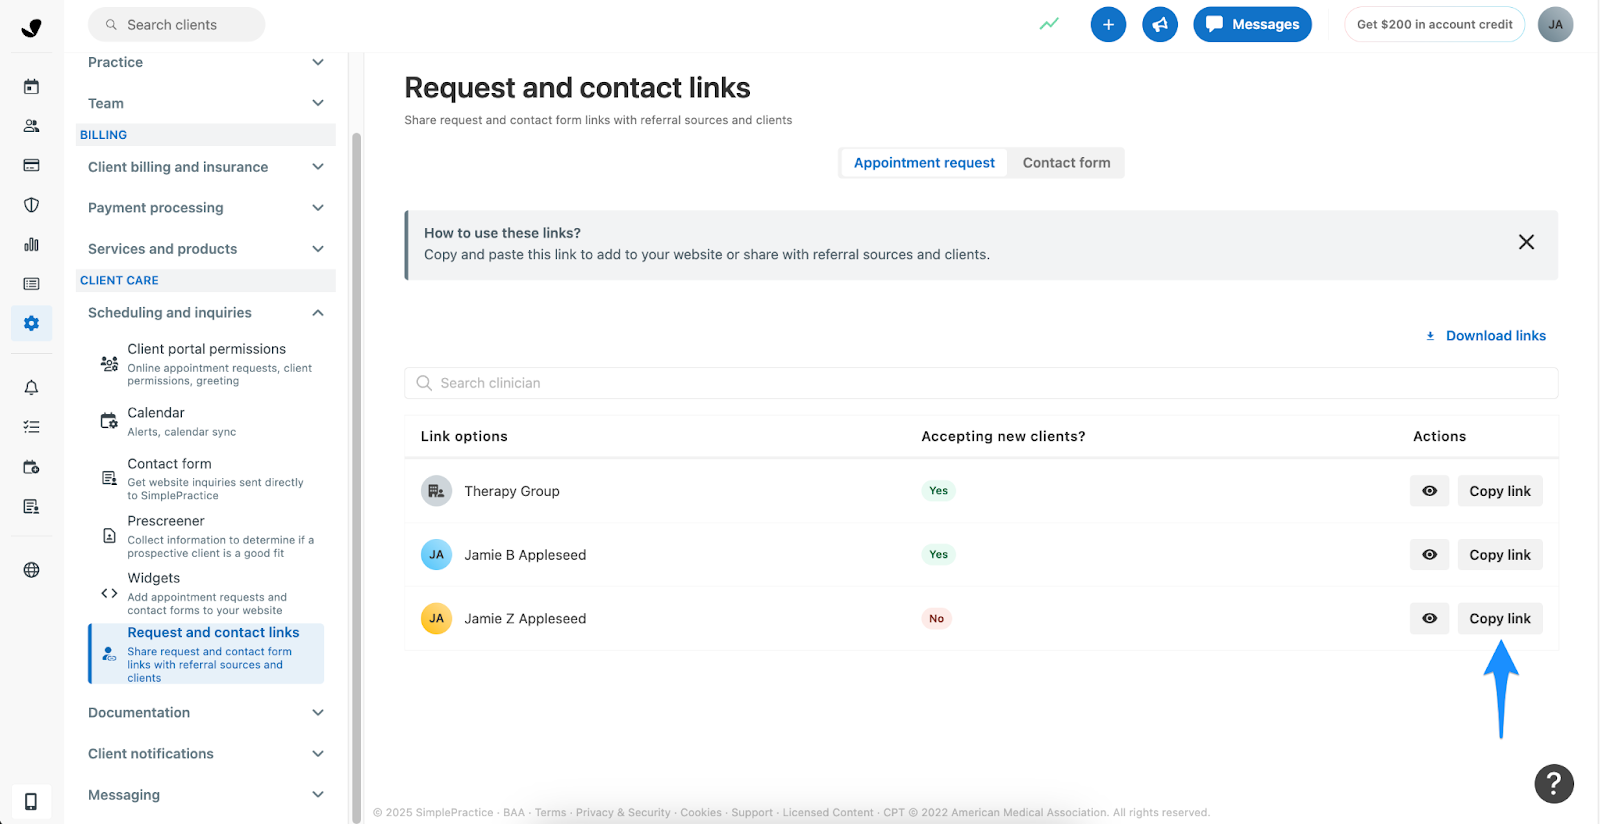Open the Insurance shield icon in left rail
Image resolution: width=1600 pixels, height=824 pixels.
[x=31, y=205]
